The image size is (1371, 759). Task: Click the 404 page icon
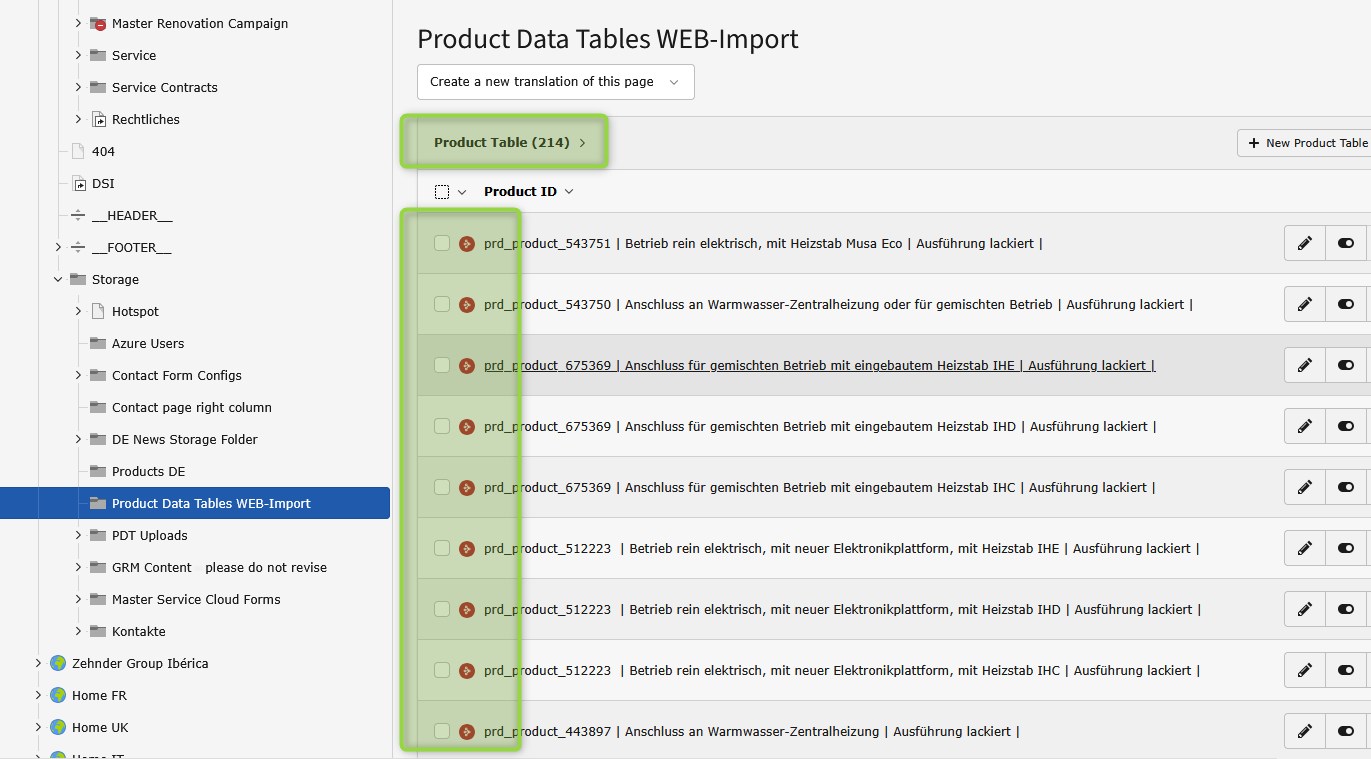[78, 151]
